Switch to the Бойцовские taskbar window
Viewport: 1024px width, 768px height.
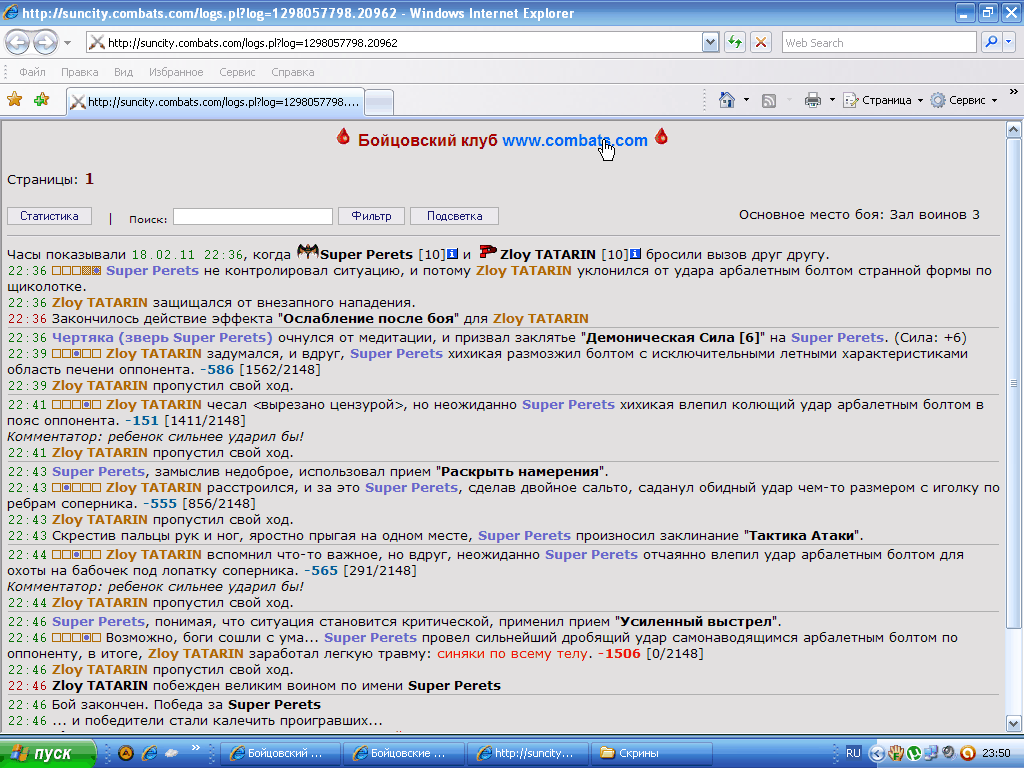point(404,753)
